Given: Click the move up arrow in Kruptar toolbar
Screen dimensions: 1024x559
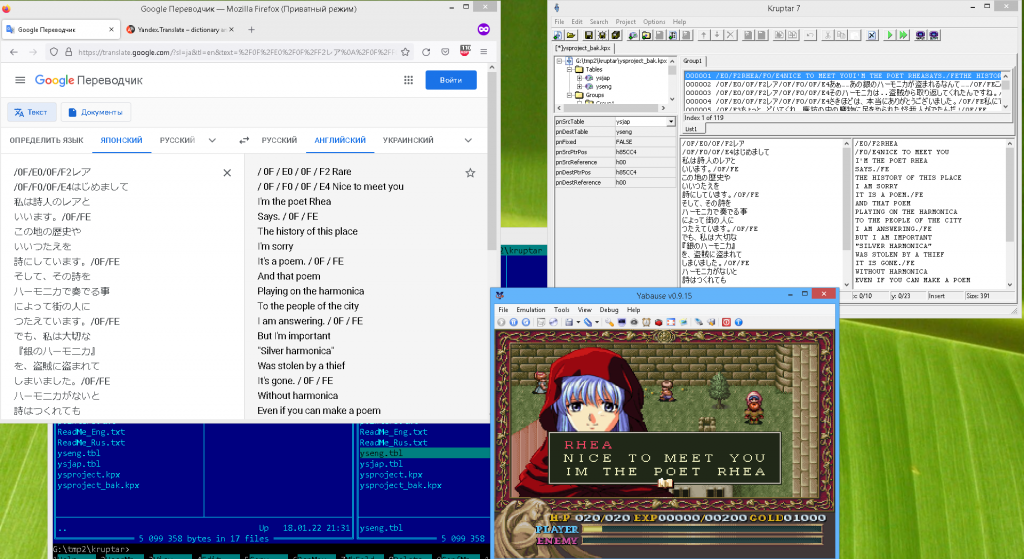Looking at the screenshot, I should tap(703, 35).
